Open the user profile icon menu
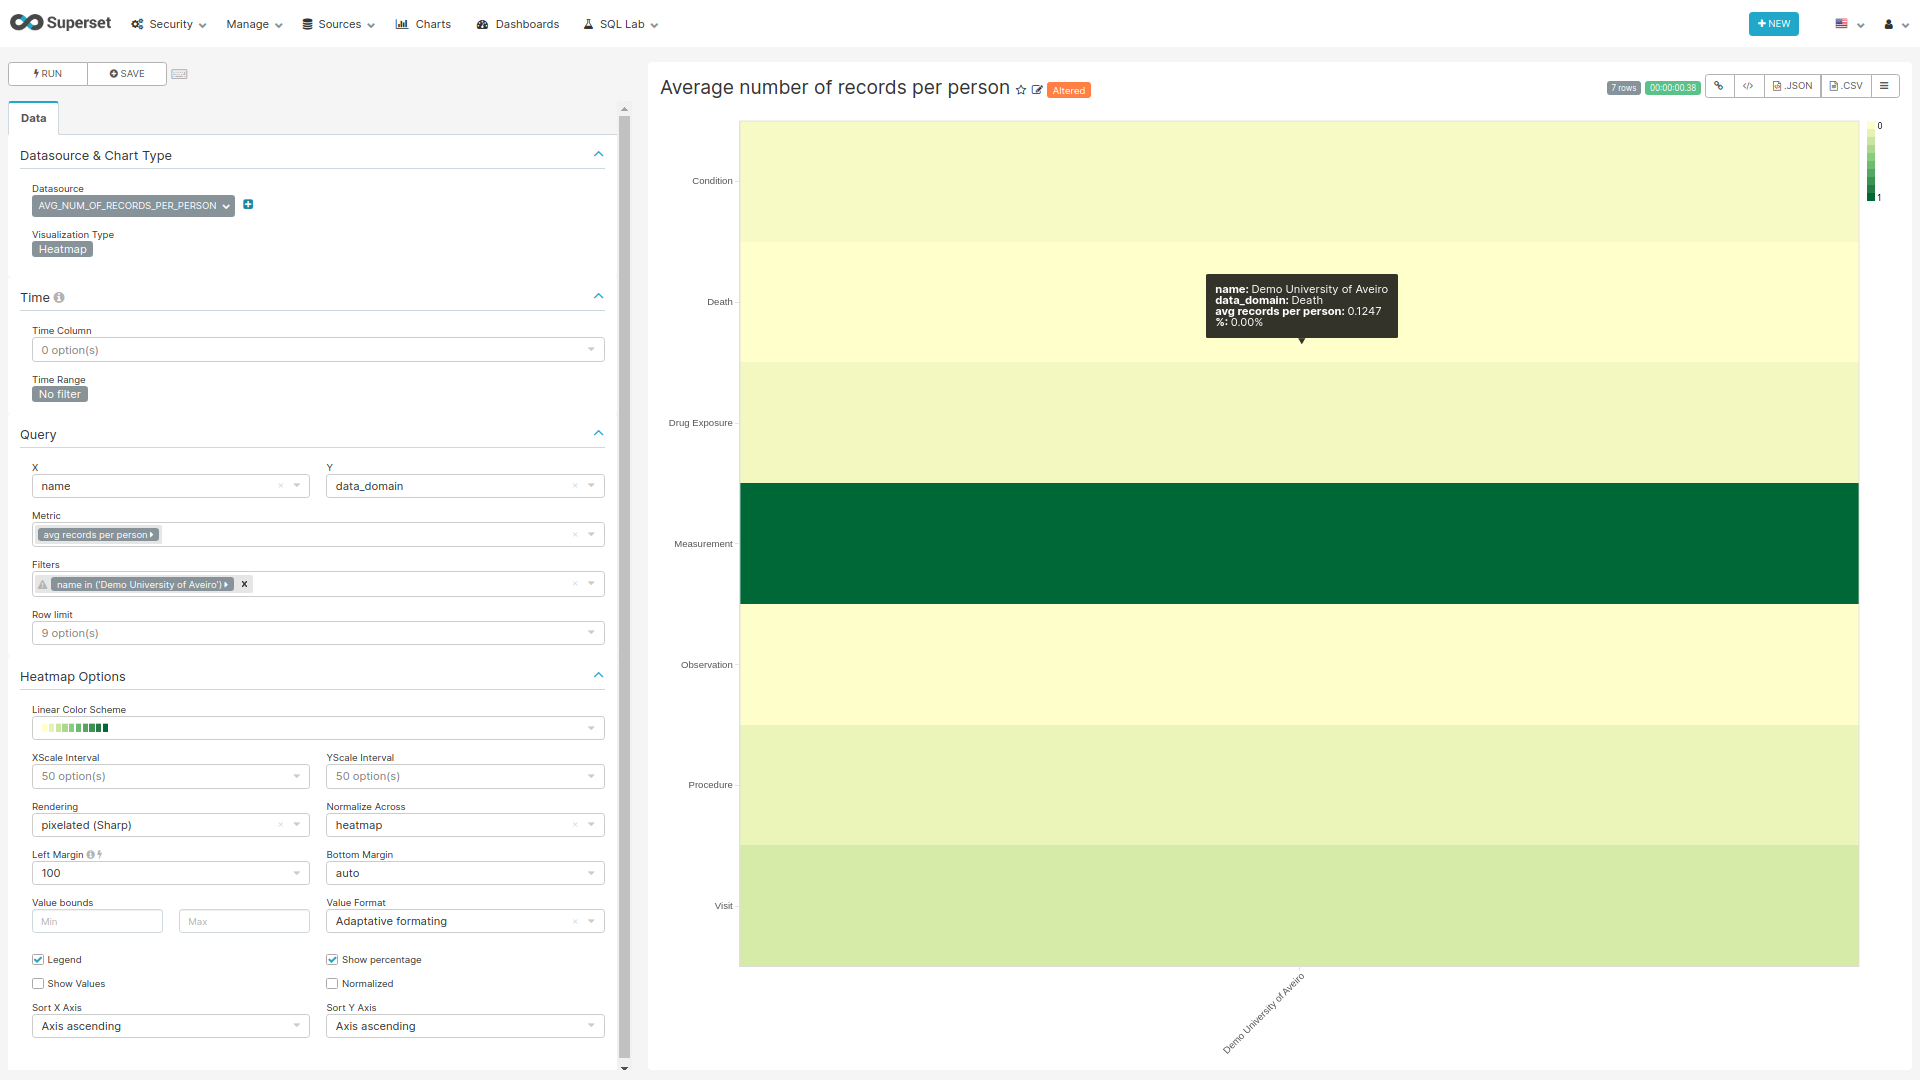Viewport: 1920px width, 1080px height. click(x=1896, y=24)
